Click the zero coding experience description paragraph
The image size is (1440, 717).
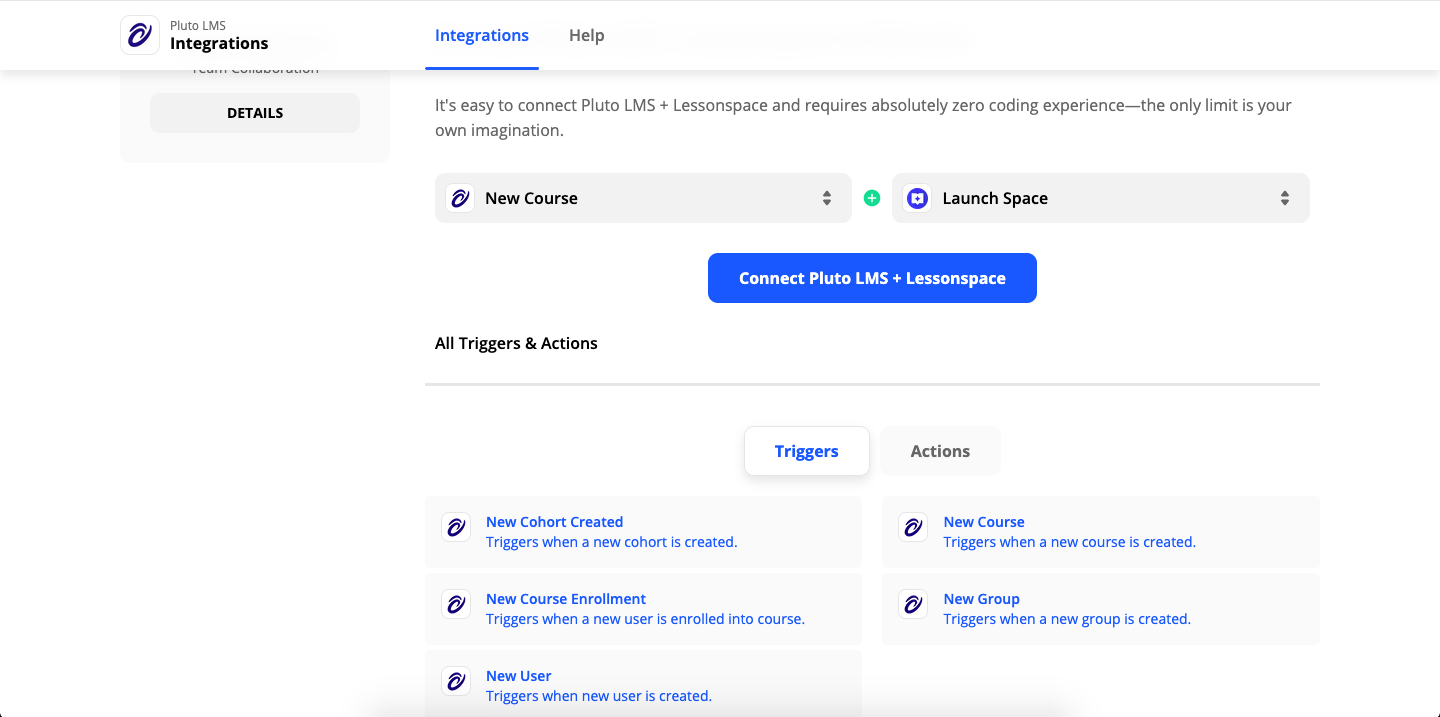click(863, 118)
